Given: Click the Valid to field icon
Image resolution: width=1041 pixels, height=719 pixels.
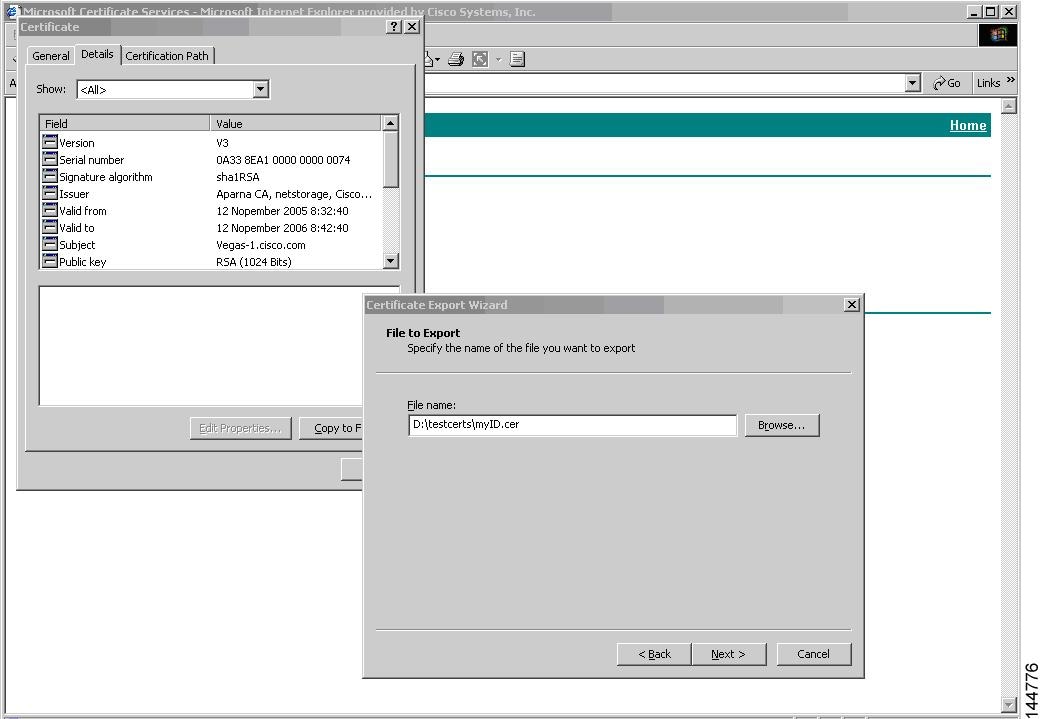Looking at the screenshot, I should click(50, 227).
